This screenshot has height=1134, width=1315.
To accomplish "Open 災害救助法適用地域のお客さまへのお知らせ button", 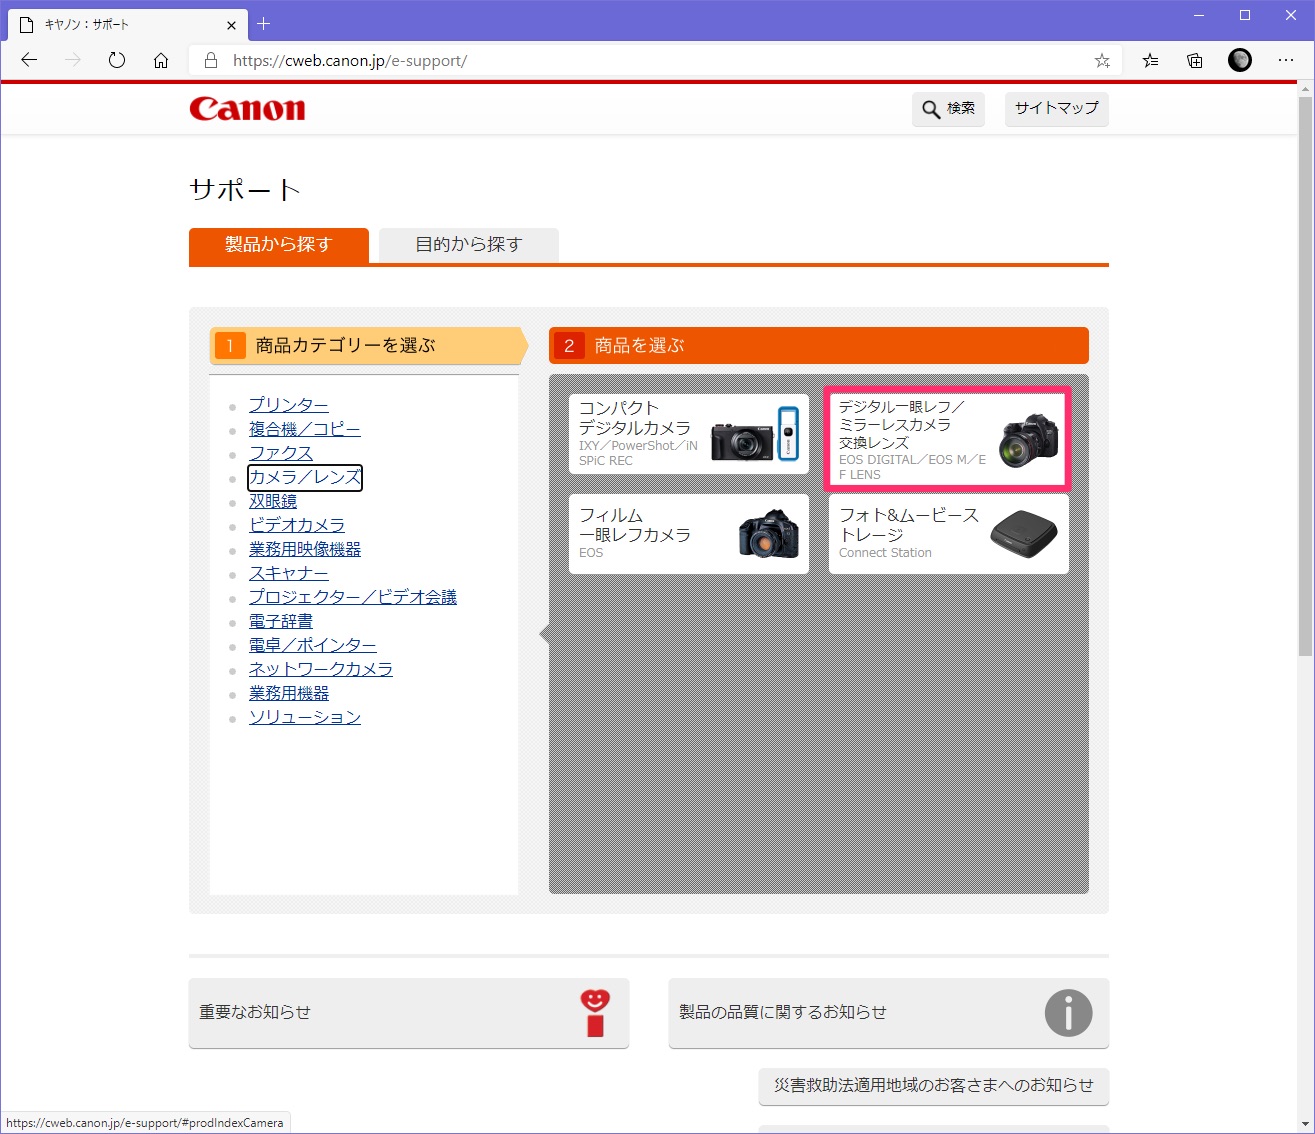I will pos(934,1086).
